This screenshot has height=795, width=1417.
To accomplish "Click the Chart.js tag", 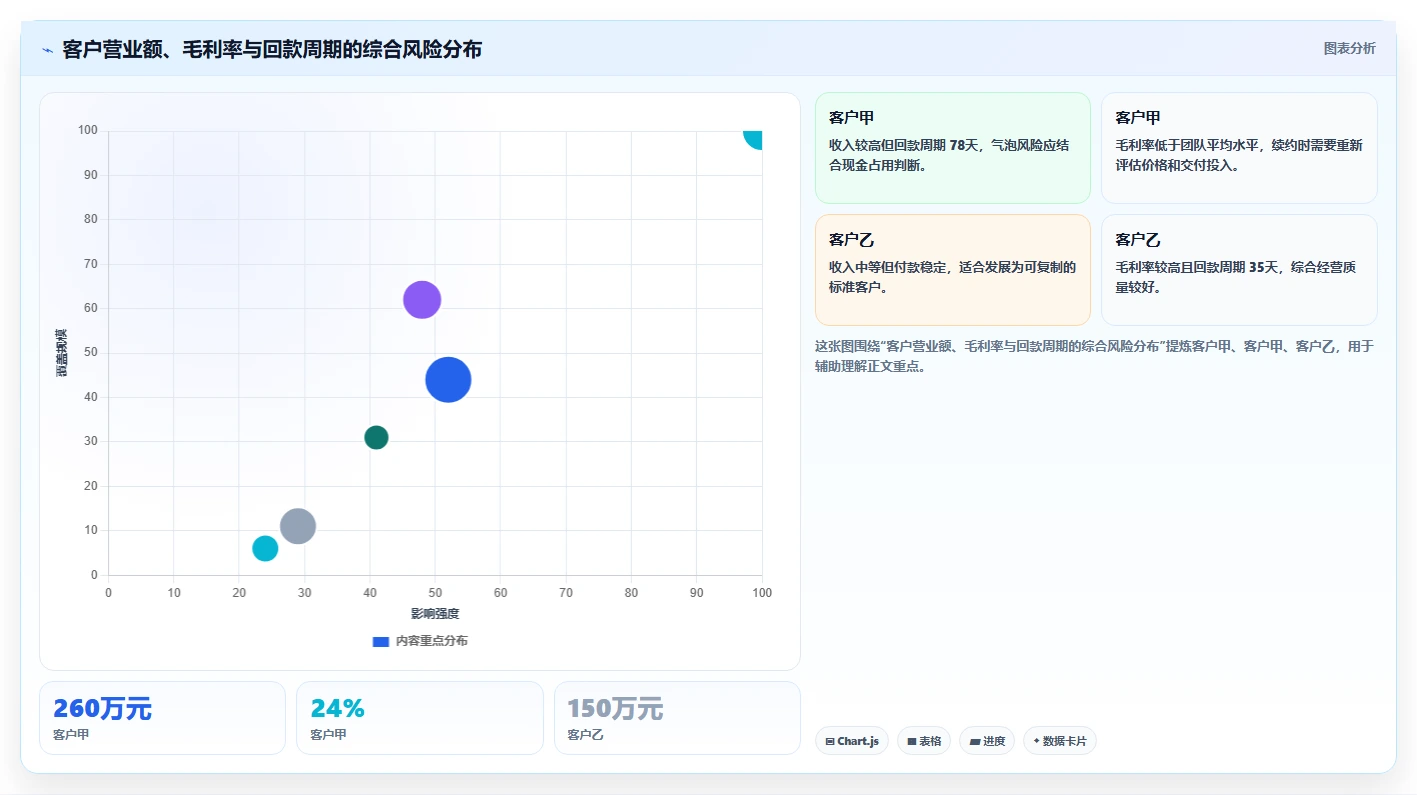I will pos(852,741).
